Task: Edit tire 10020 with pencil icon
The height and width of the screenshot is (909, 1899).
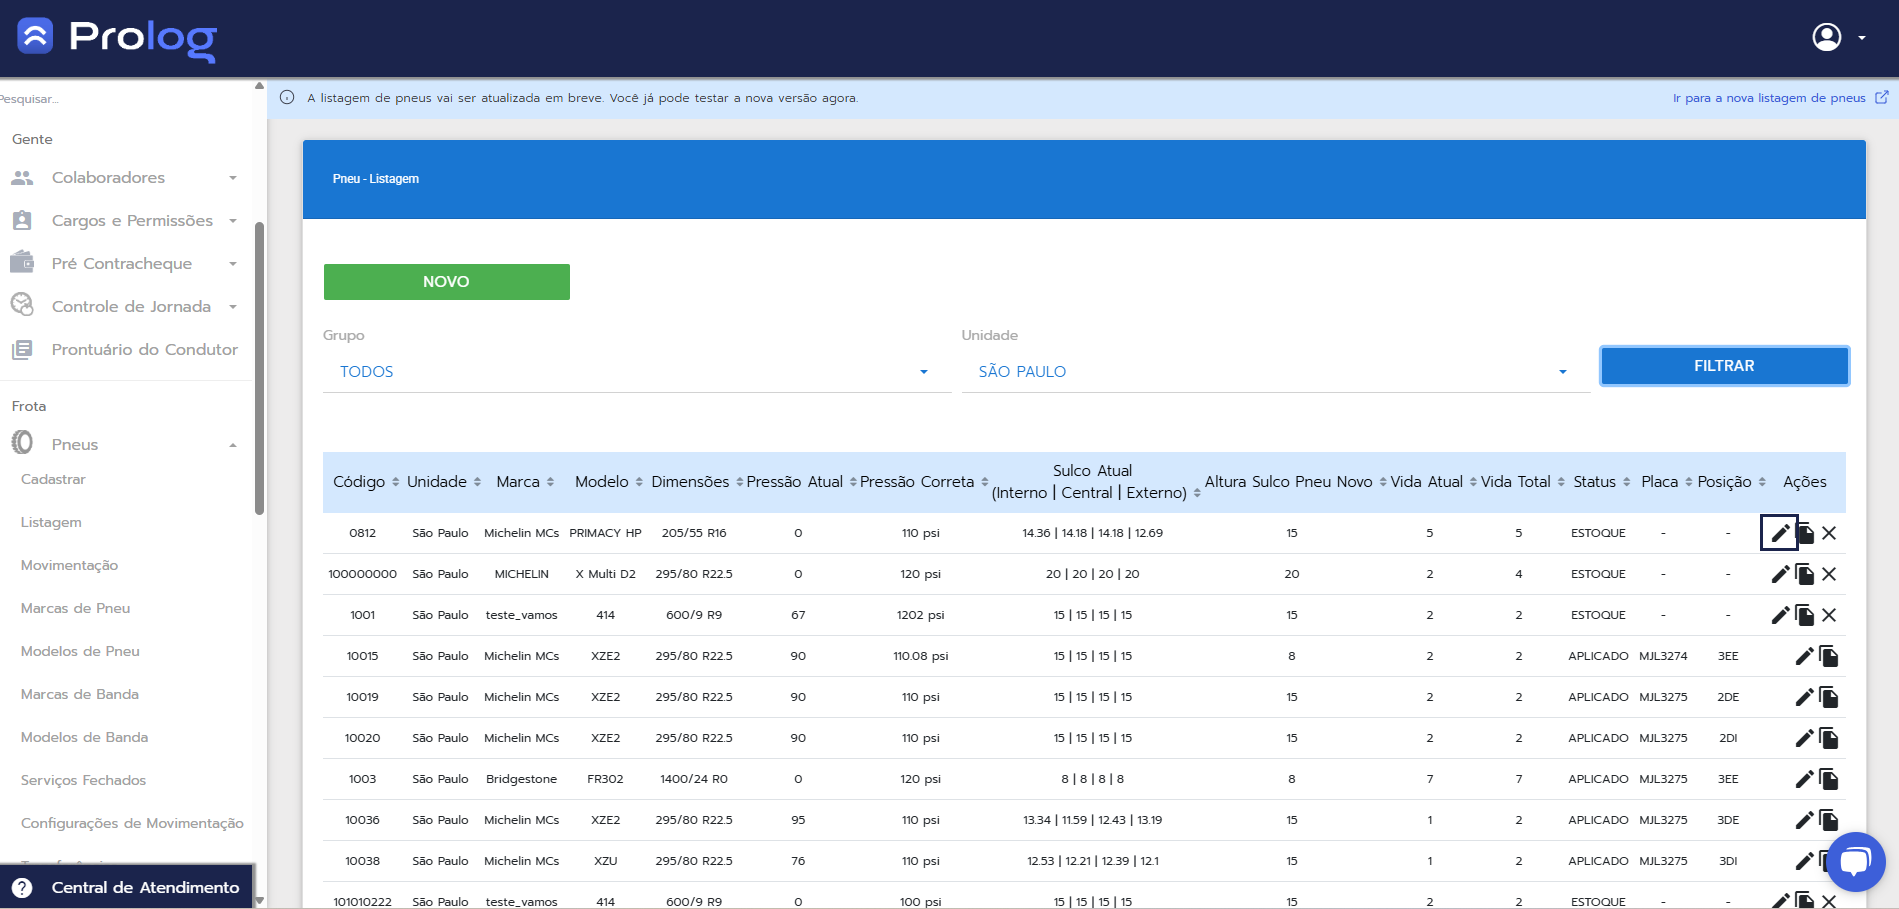Action: [1804, 738]
